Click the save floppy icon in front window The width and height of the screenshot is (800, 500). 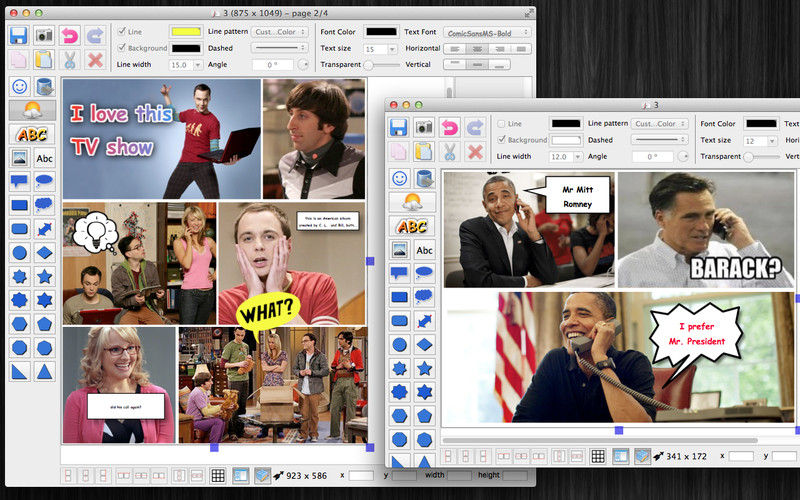398,127
